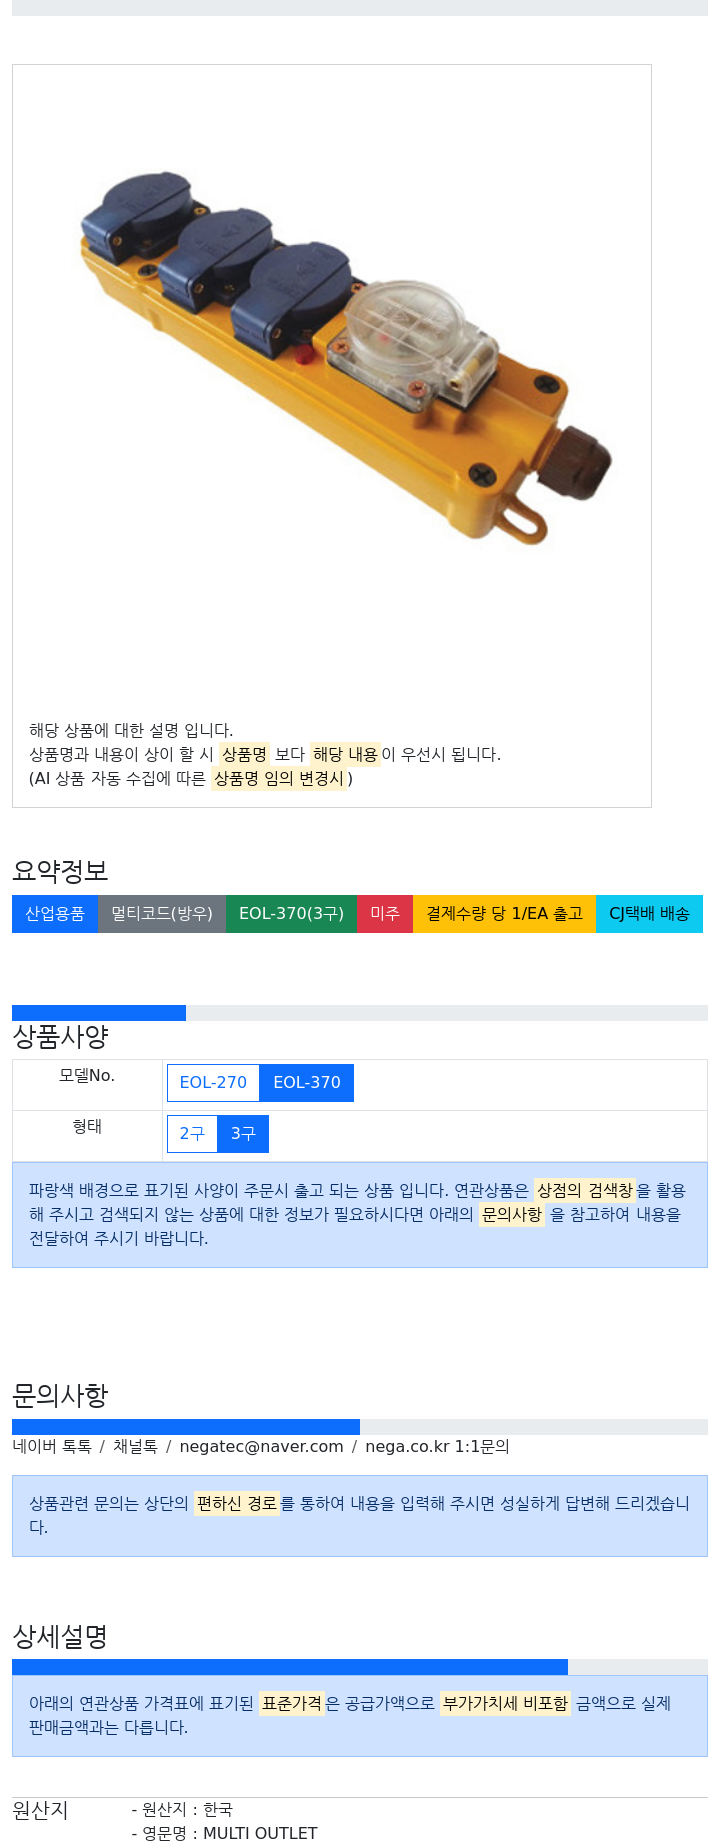This screenshot has width=720, height=1846.
Task: Select the 산업용품 category badge
Action: click(55, 914)
